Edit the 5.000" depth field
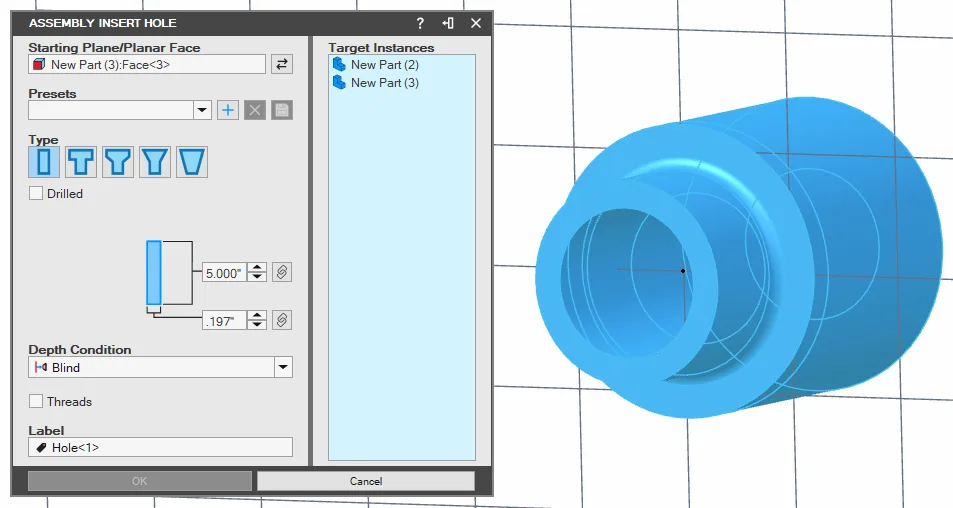Image resolution: width=953 pixels, height=508 pixels. [225, 273]
